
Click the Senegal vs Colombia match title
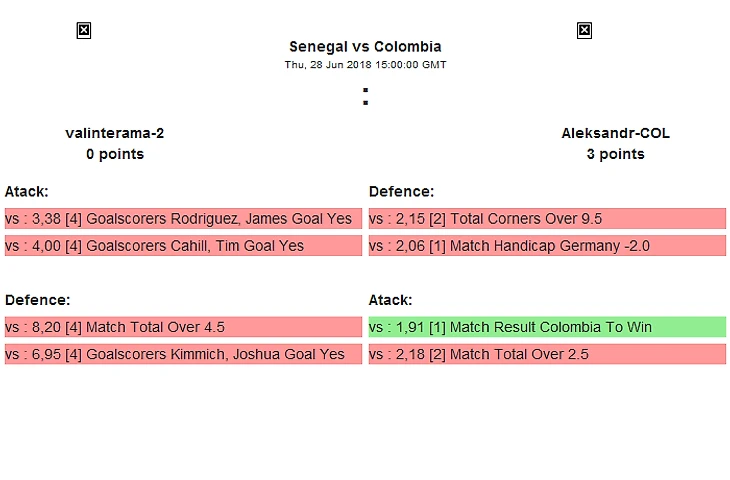(365, 46)
